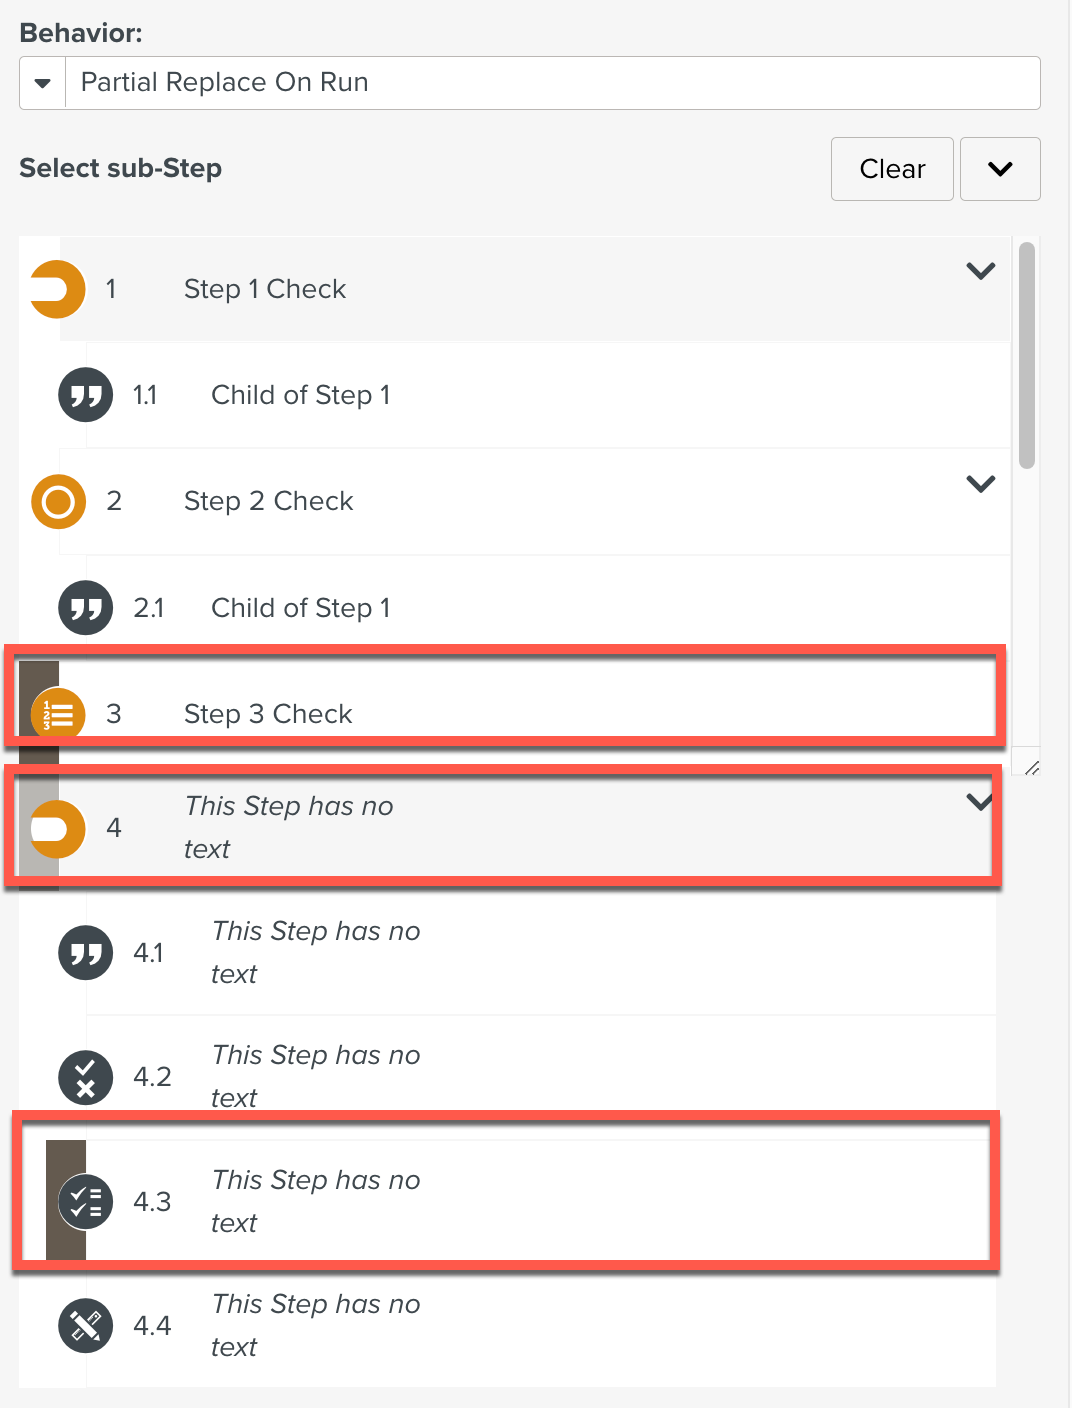This screenshot has height=1408, width=1072.
Task: Click the checklist icon for step 4.3
Action: click(x=86, y=1201)
